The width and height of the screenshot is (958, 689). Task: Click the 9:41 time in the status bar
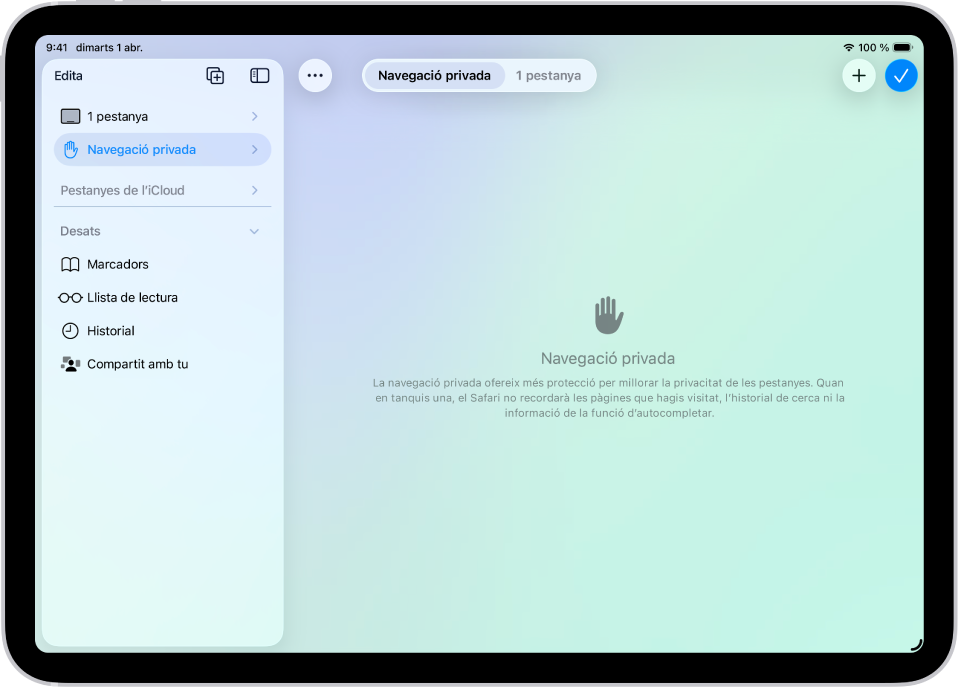(57, 48)
